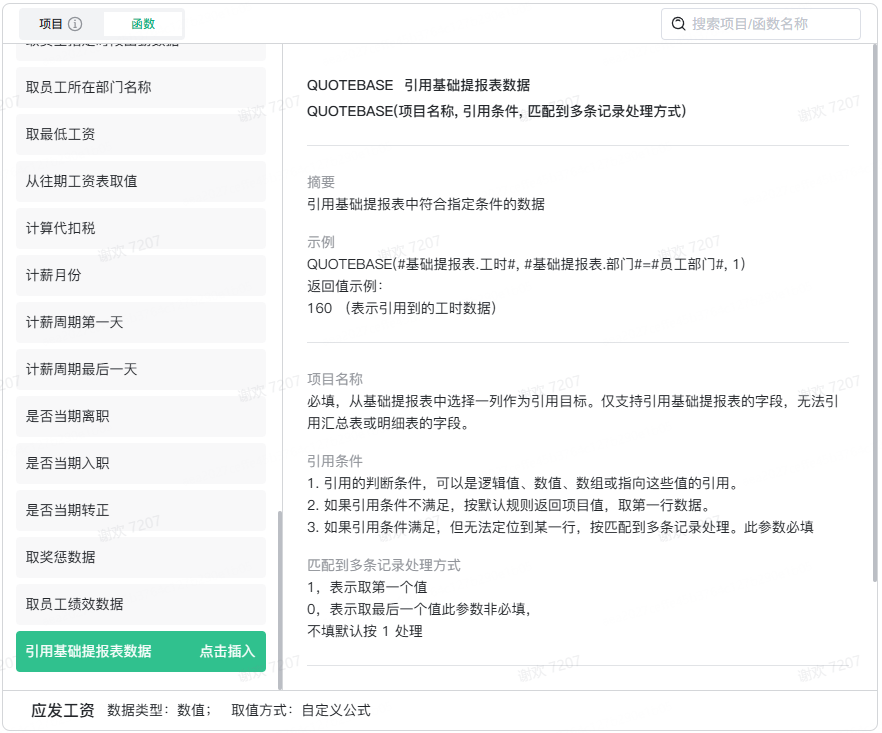Switch to the 函数 tab

(x=143, y=24)
